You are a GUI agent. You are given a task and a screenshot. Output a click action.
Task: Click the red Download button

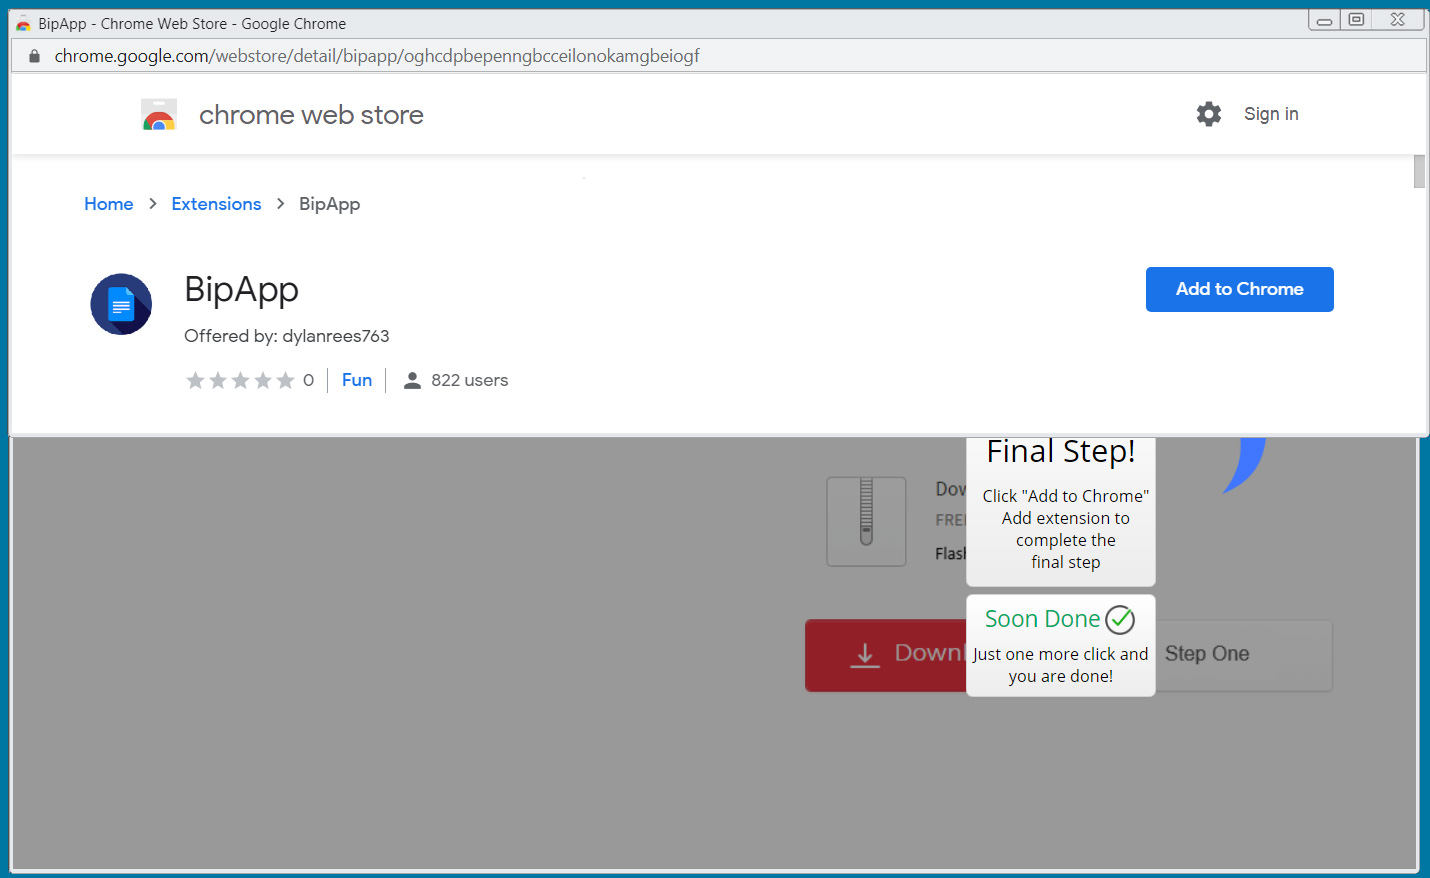[x=886, y=655]
